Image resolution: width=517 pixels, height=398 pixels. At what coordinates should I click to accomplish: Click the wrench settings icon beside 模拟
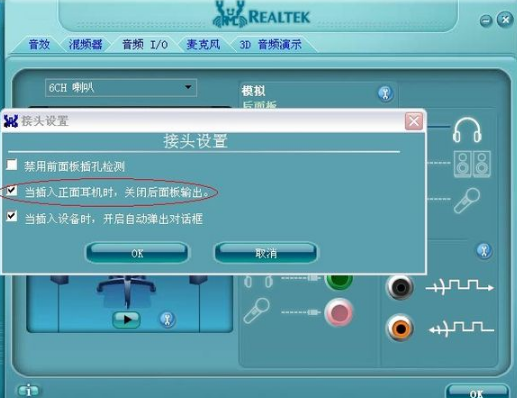pos(385,94)
